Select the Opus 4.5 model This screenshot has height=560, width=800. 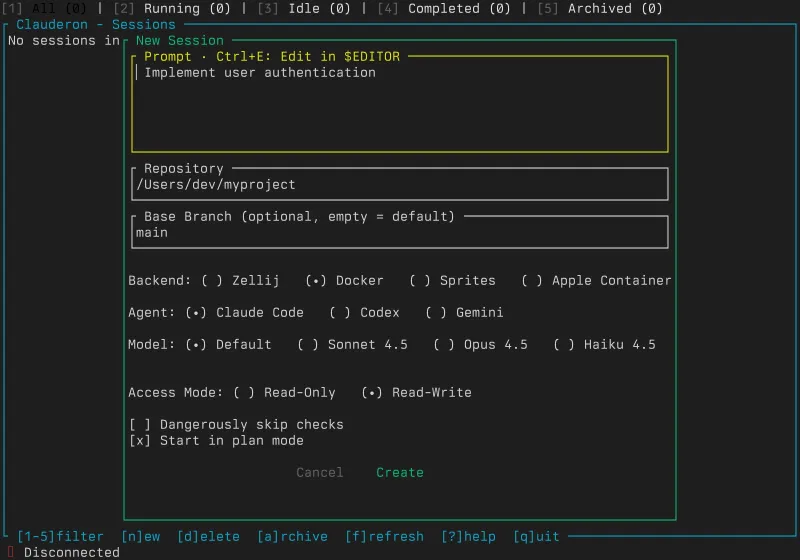click(x=480, y=345)
